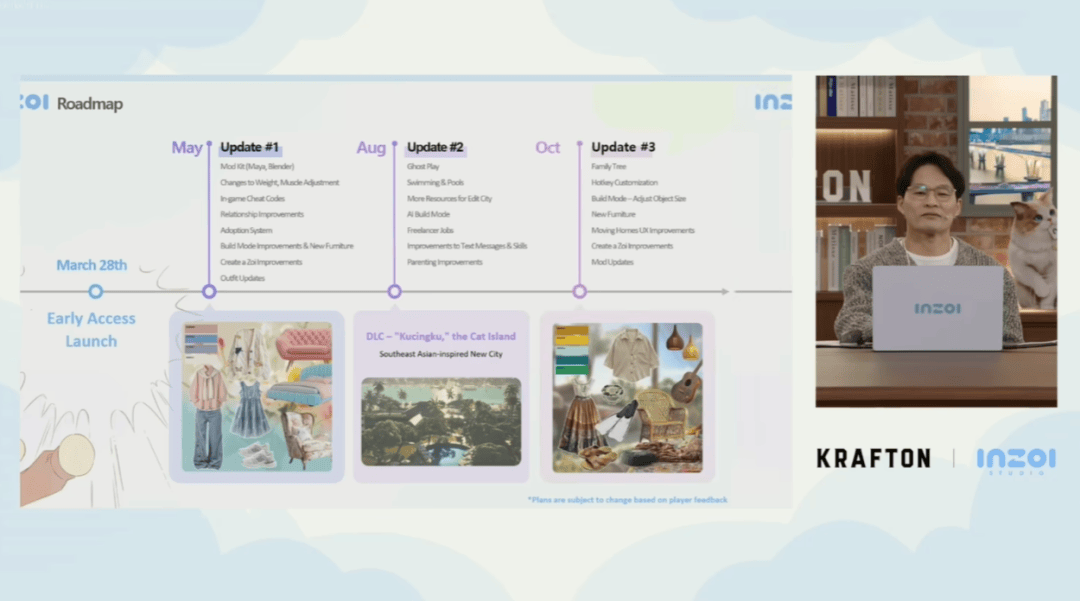Screen dimensions: 1080x601
Task: Click the "Roadmap" slide title
Action: click(x=90, y=104)
